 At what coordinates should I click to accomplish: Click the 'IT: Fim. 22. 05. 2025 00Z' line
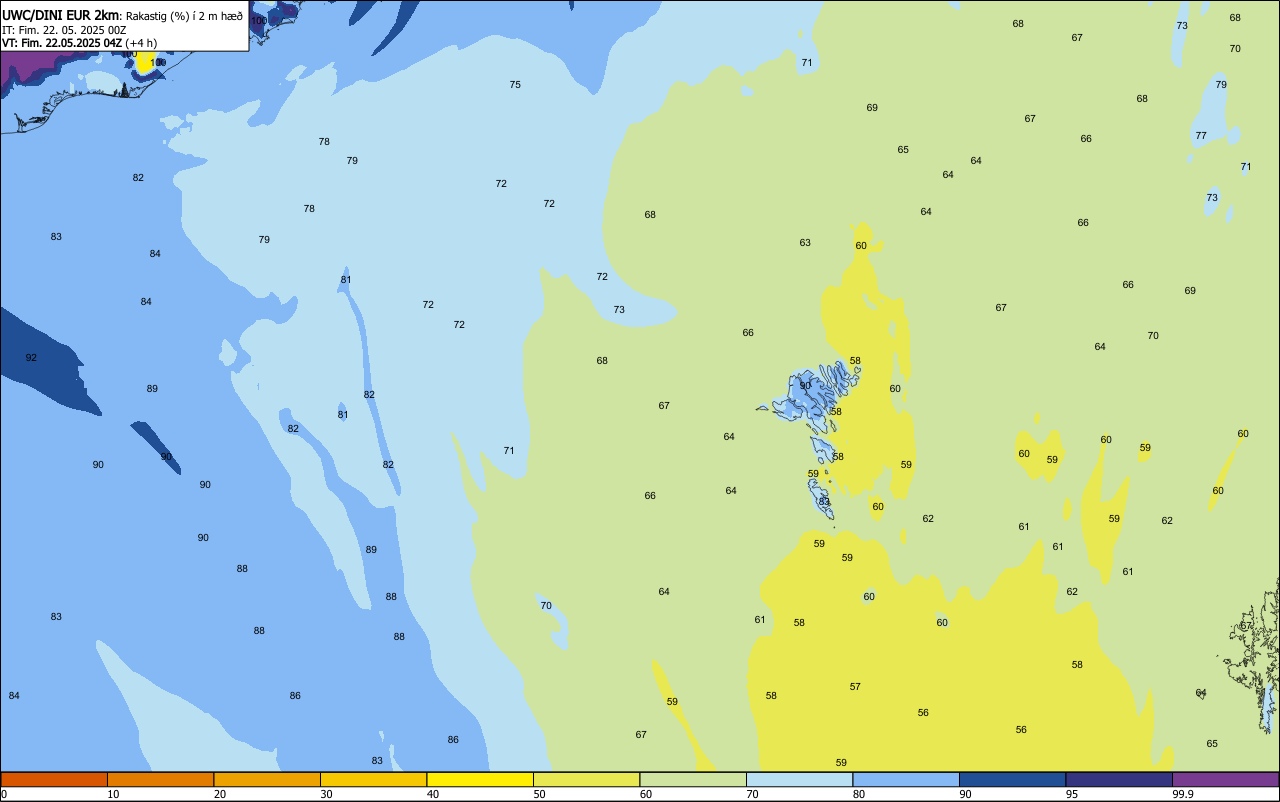(x=64, y=29)
